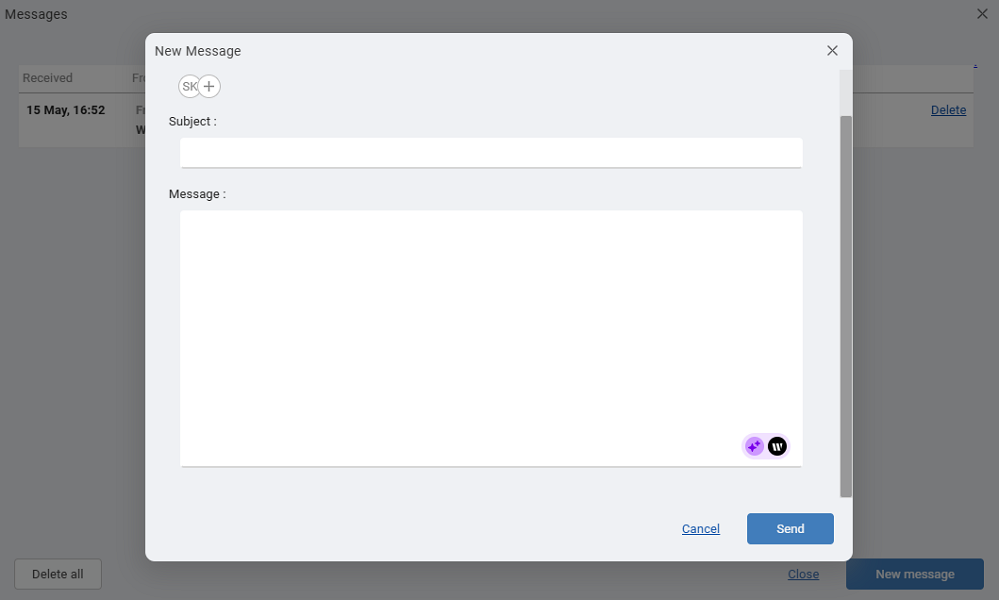999x600 pixels.
Task: Click the New Message dialog title
Action: click(x=198, y=51)
